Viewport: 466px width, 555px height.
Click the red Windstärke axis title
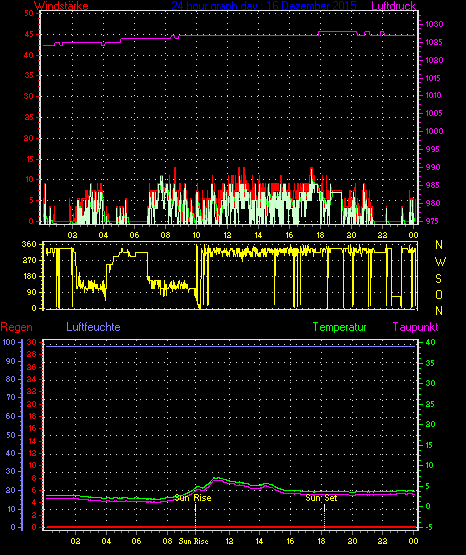(61, 6)
